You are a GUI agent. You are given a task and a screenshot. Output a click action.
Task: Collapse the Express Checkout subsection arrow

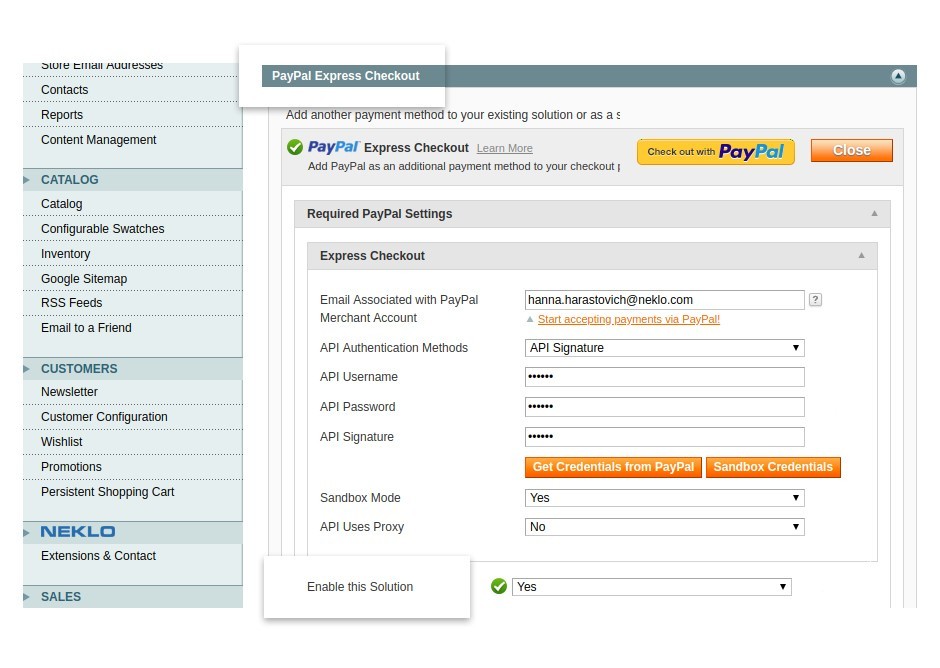coord(861,255)
